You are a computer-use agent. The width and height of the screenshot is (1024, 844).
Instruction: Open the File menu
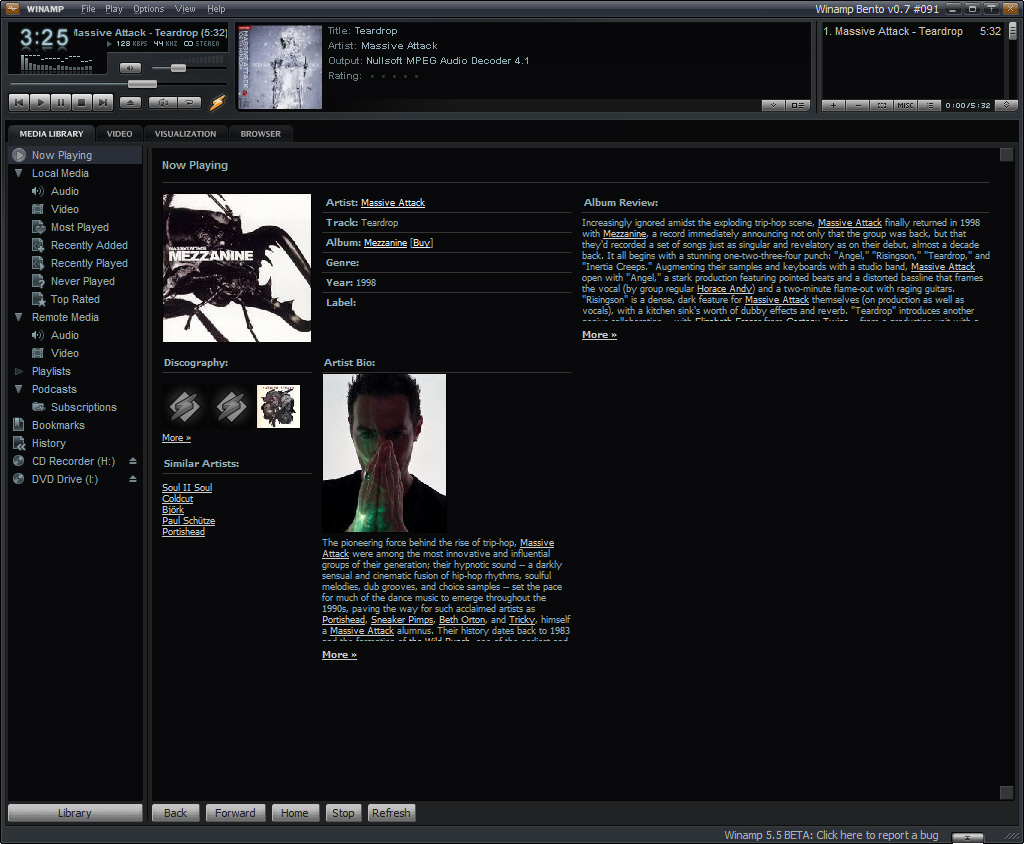coord(88,9)
